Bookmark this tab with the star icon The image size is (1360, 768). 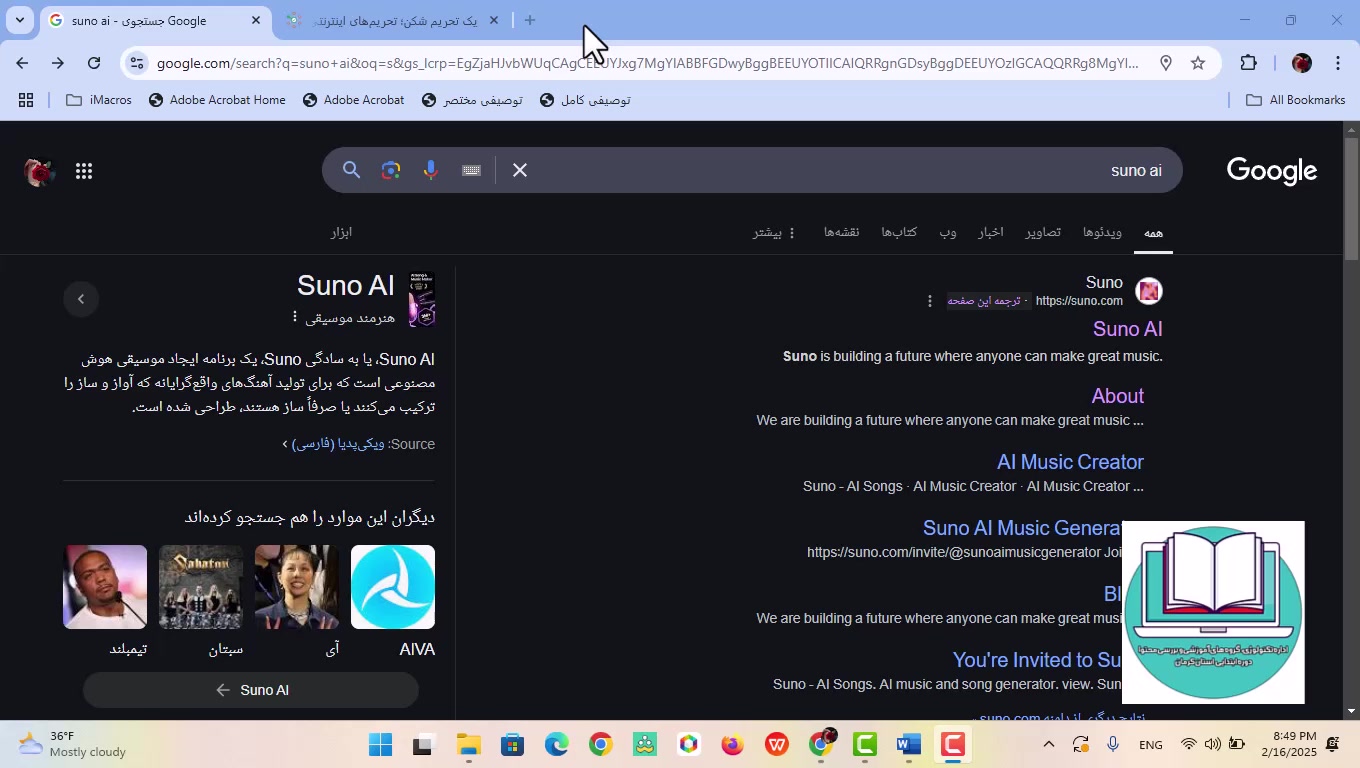(1198, 63)
